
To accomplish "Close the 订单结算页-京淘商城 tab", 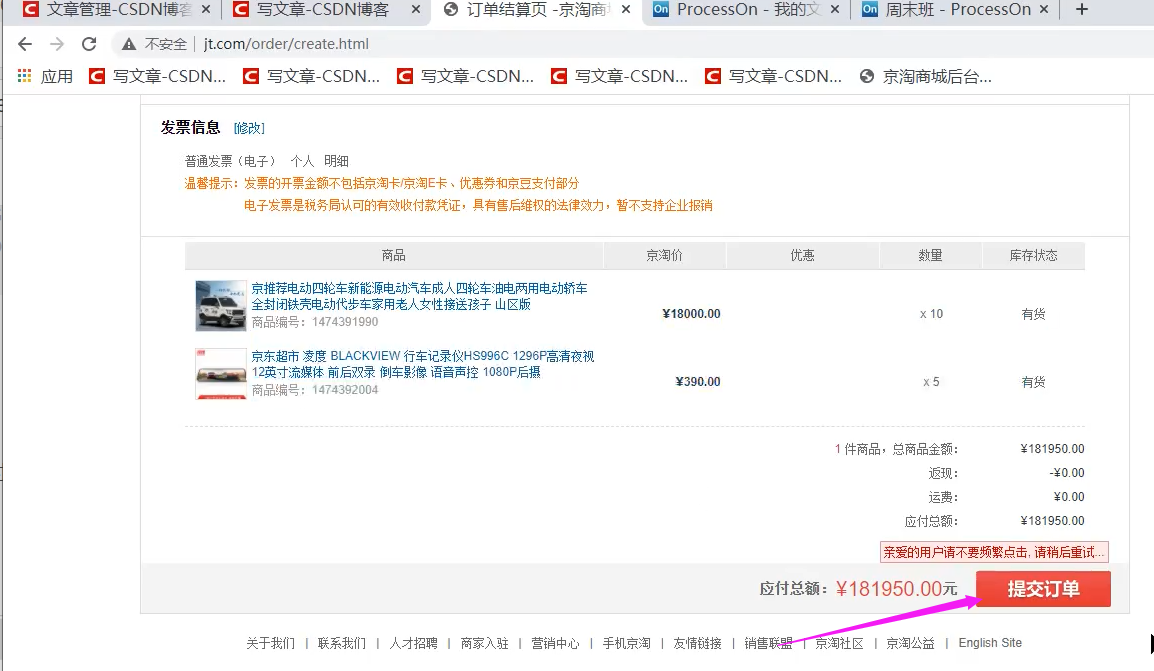I will pos(626,10).
